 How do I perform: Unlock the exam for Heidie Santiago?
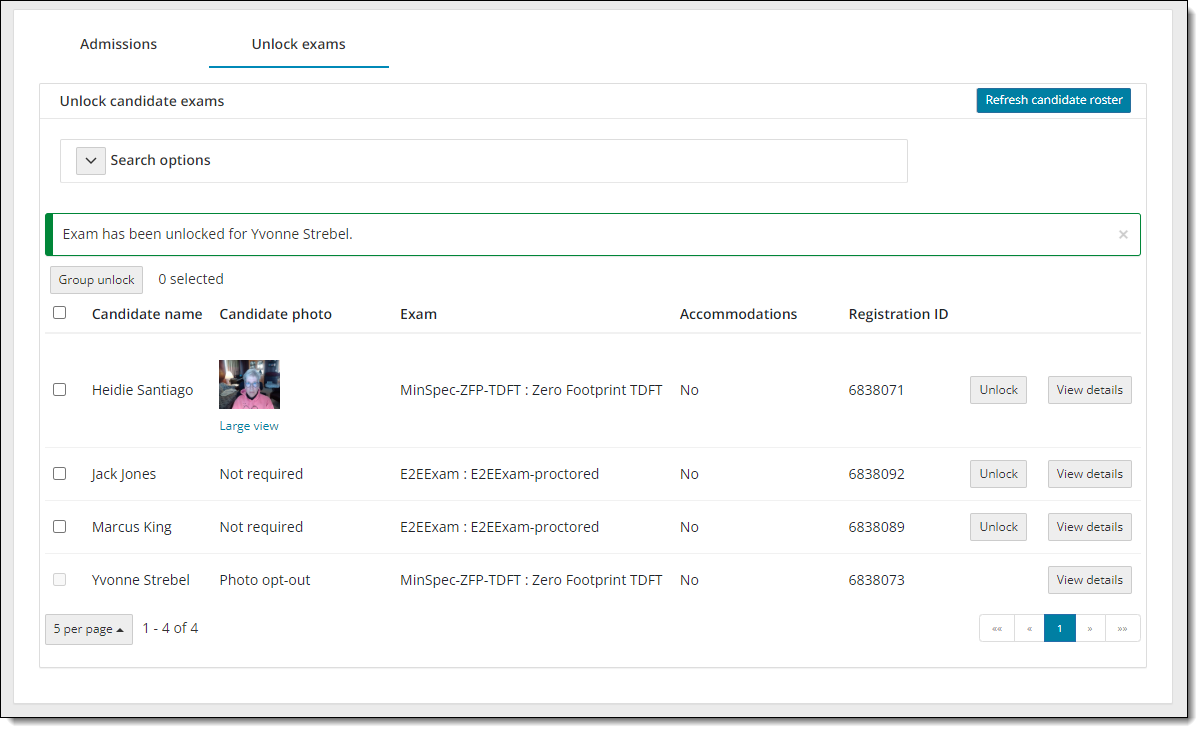pos(998,390)
